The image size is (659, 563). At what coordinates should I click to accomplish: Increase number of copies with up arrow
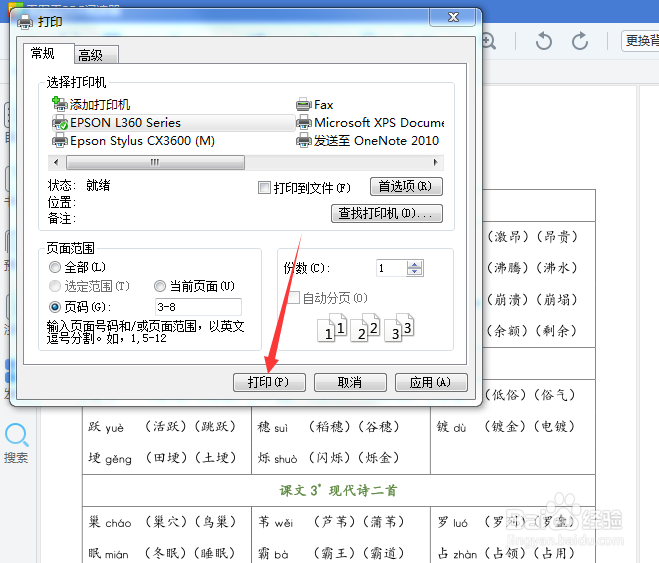(415, 264)
